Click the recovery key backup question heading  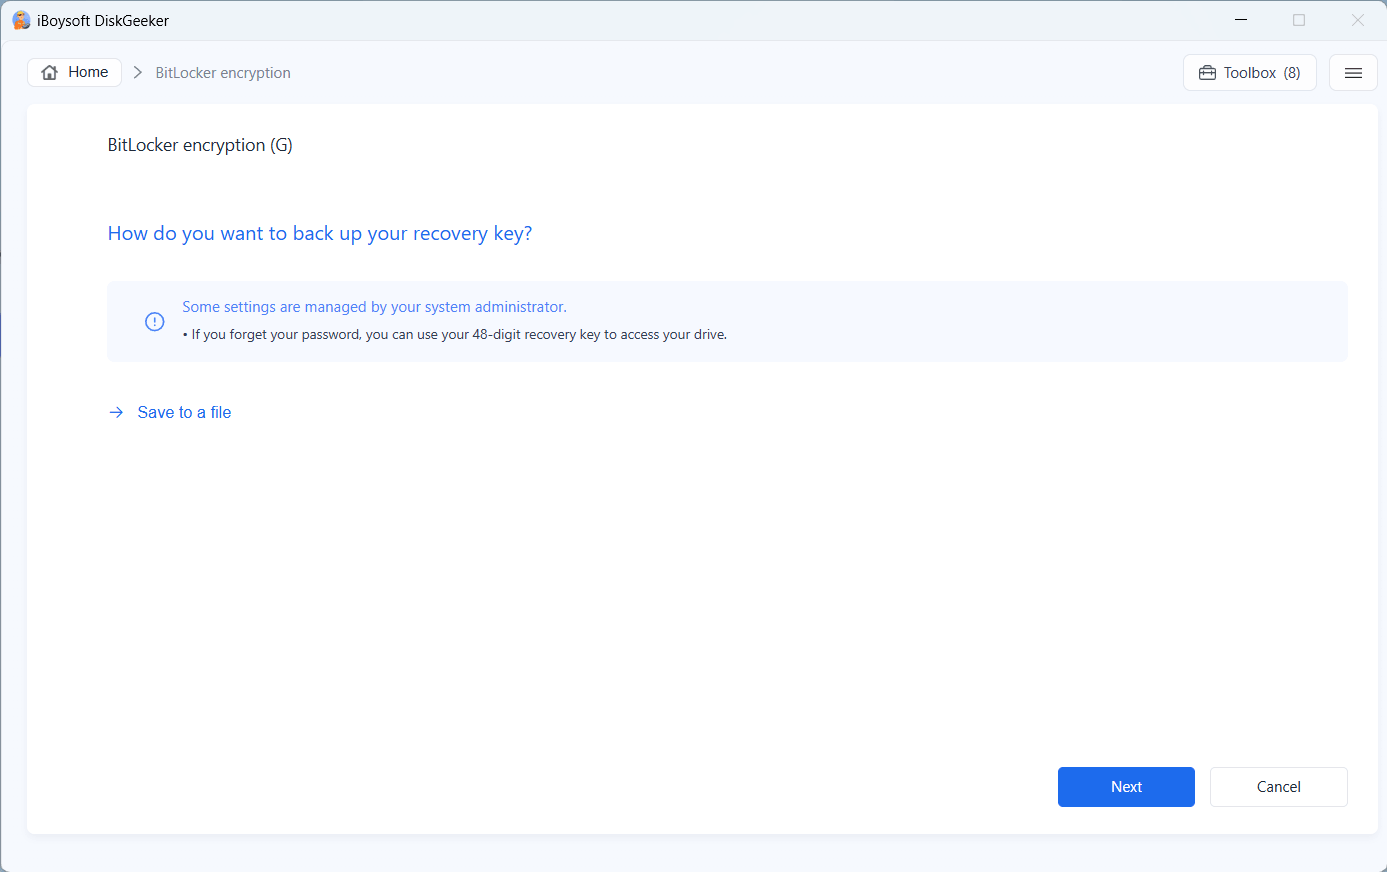click(x=320, y=233)
